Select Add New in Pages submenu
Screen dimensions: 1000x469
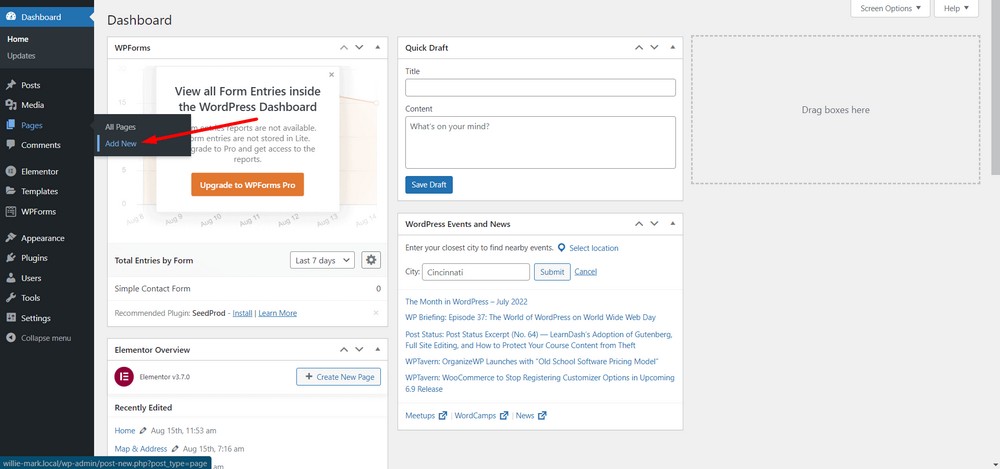[121, 144]
